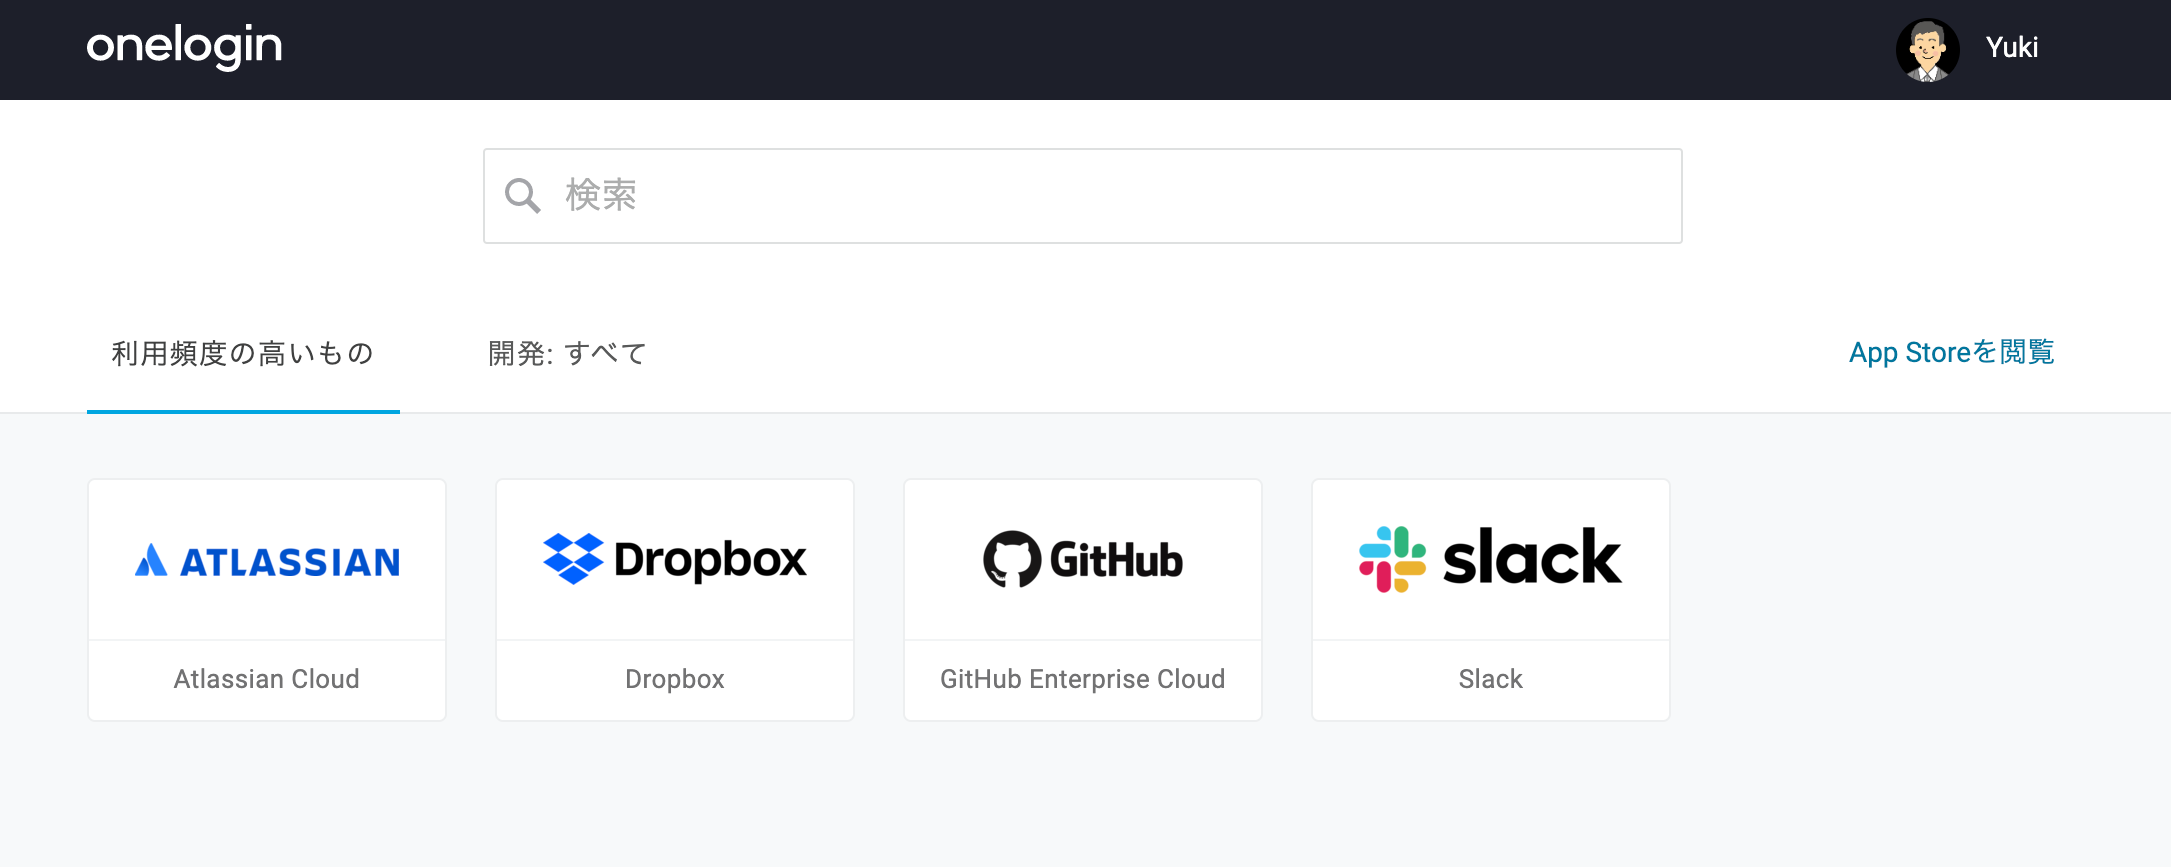The width and height of the screenshot is (2171, 867).
Task: Launch the Slack logo tile
Action: coord(1491,560)
